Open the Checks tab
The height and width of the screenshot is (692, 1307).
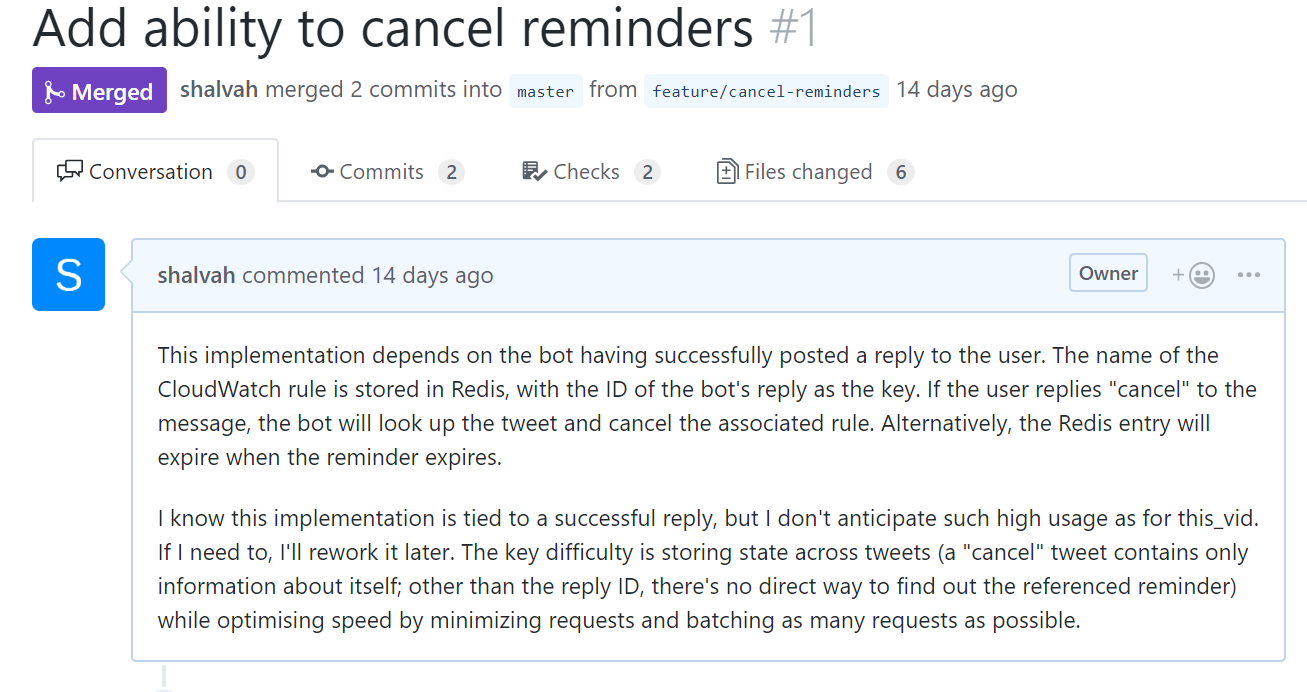click(x=586, y=172)
